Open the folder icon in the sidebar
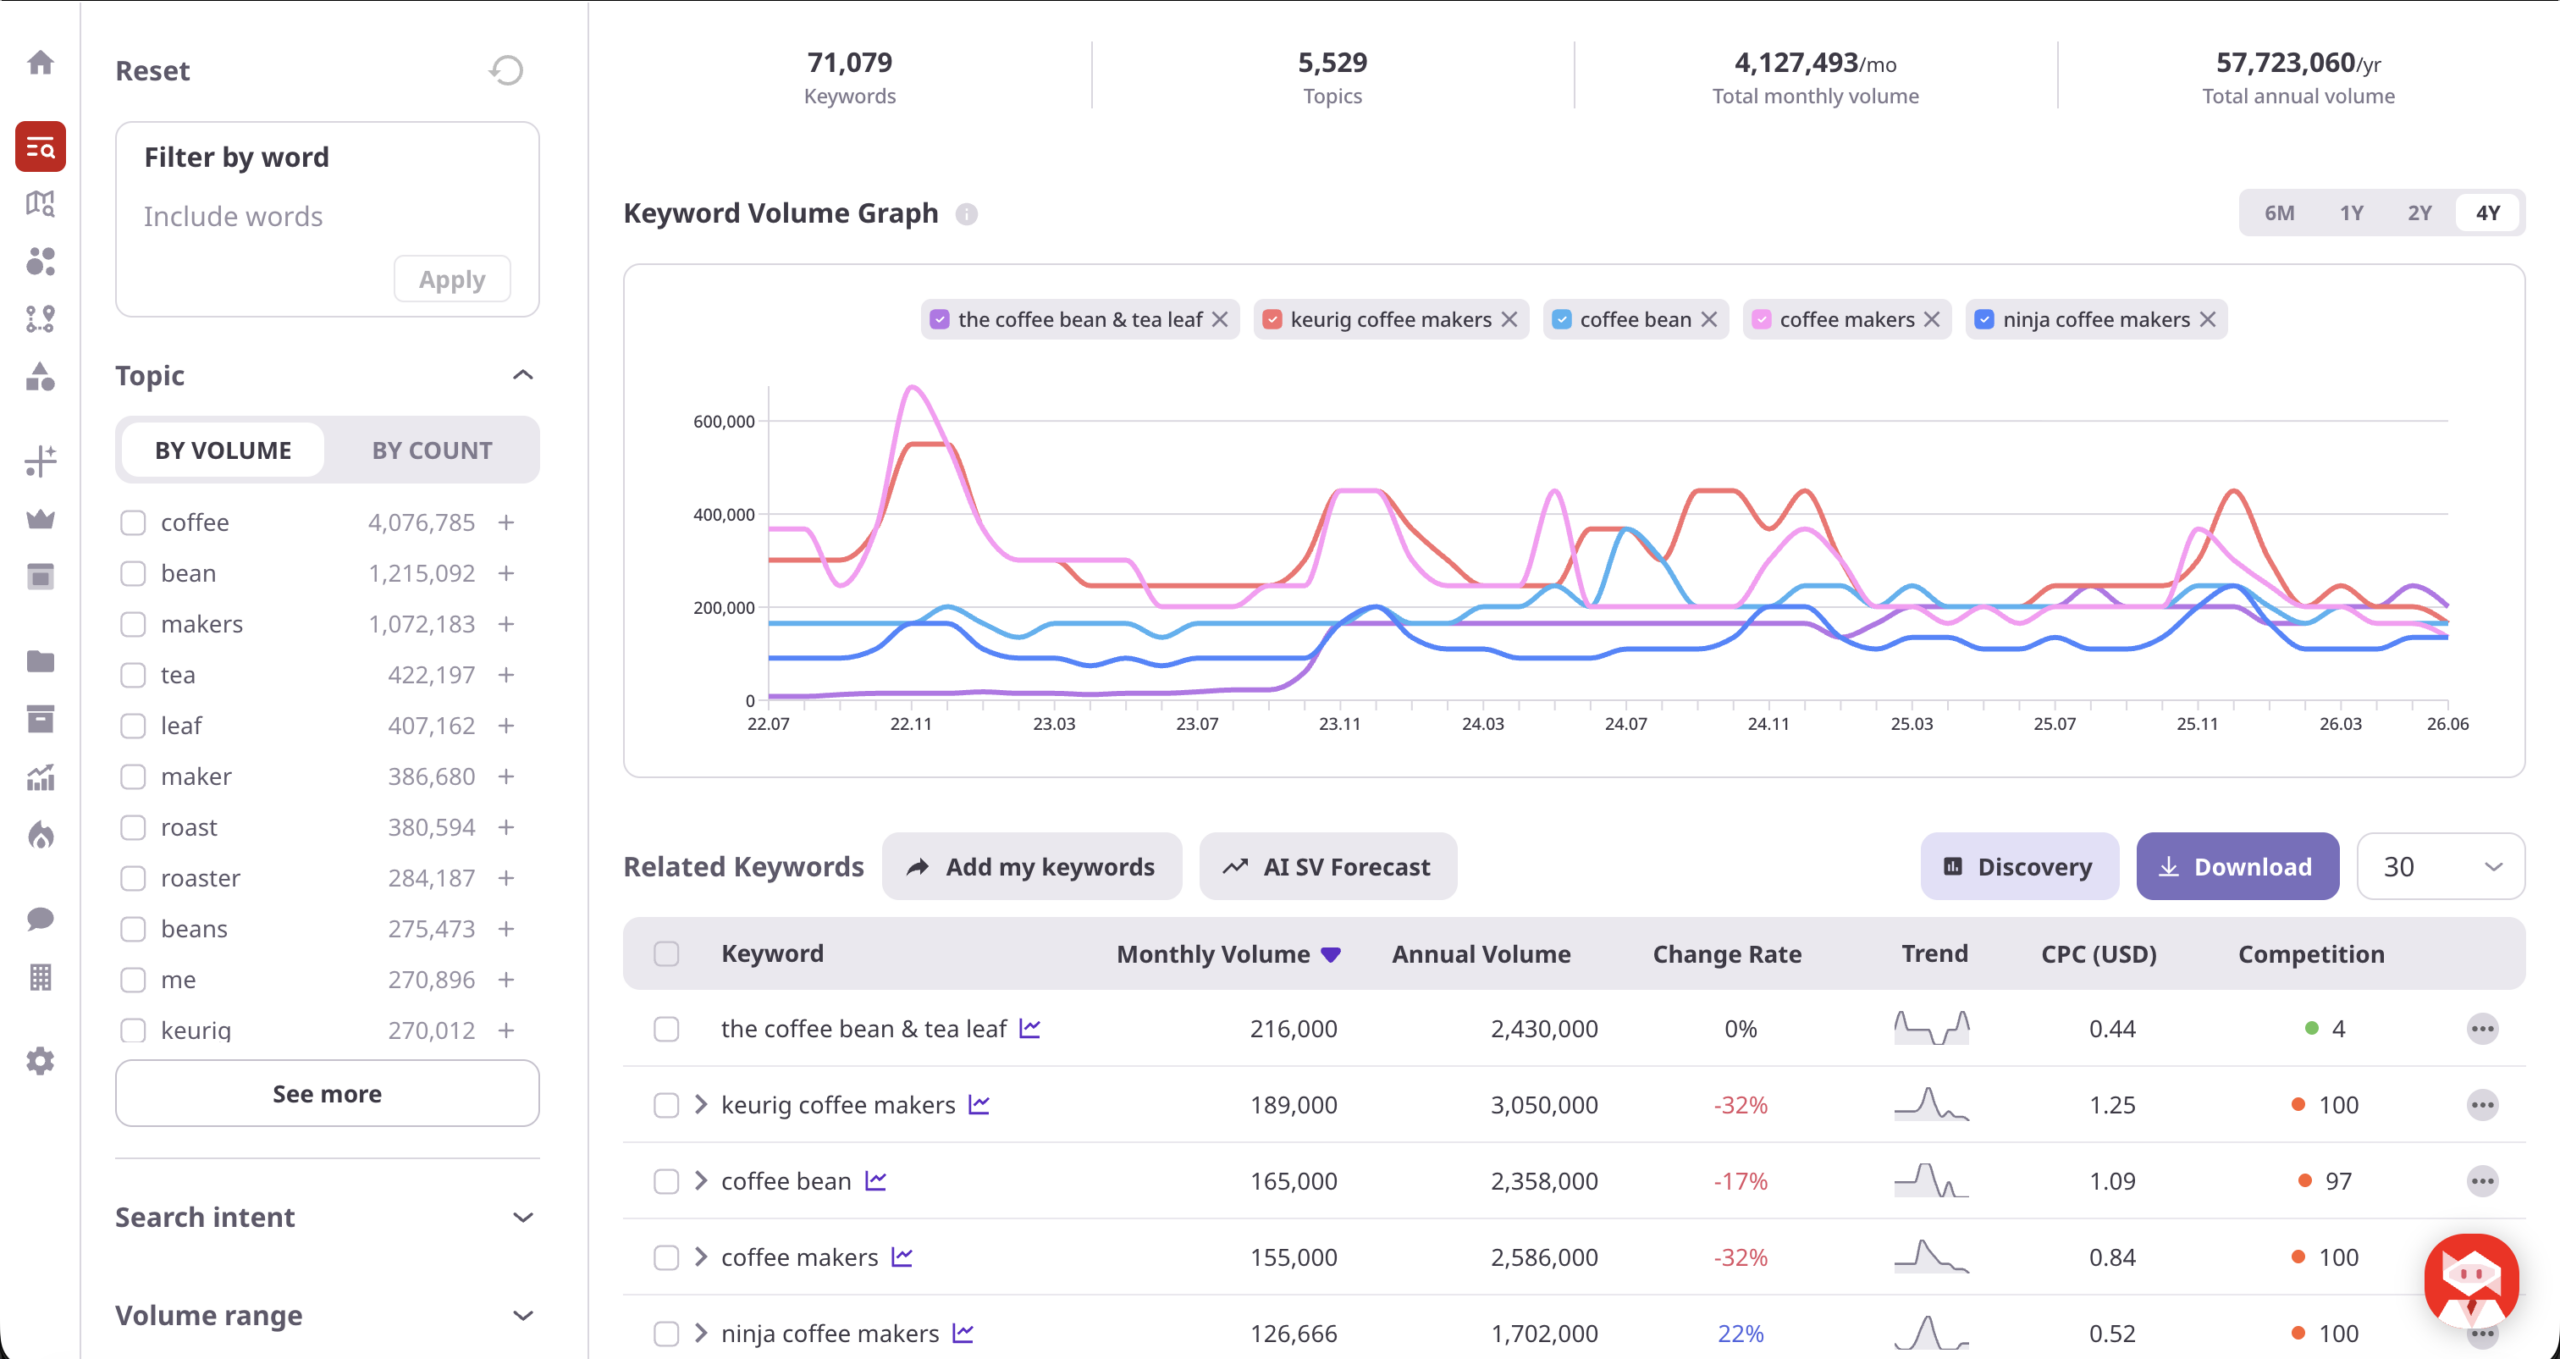The image size is (2560, 1359). point(40,661)
